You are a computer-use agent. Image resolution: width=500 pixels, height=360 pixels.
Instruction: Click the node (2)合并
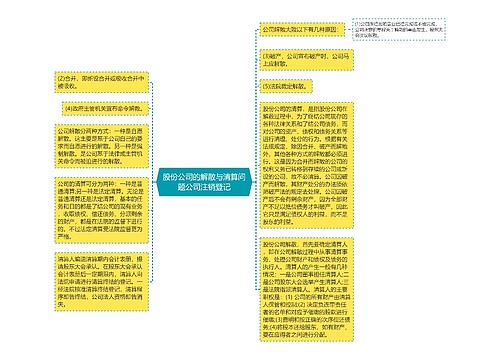pos(102,82)
